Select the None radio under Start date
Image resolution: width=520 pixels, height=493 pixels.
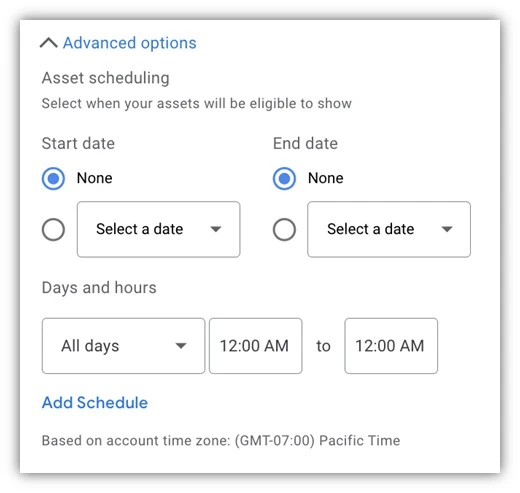[53, 178]
